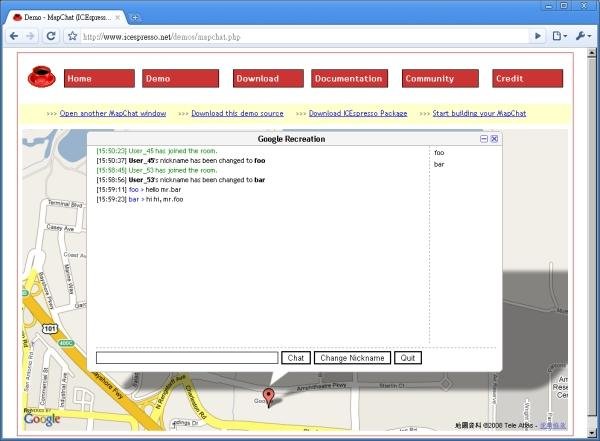Go back with the browser back arrow

click(14, 36)
